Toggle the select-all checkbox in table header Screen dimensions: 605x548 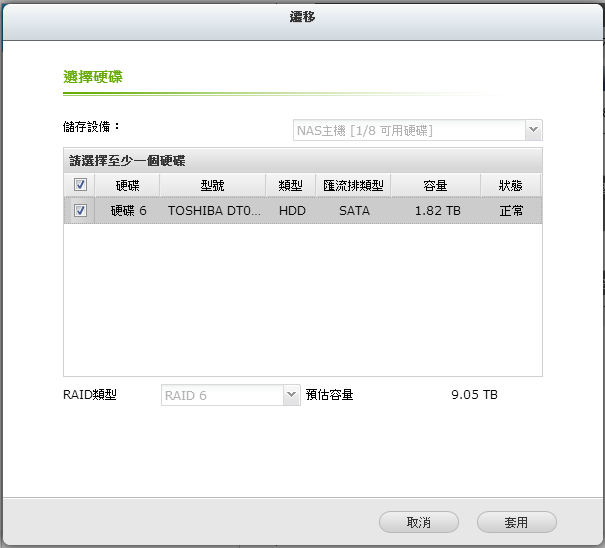click(x=80, y=185)
